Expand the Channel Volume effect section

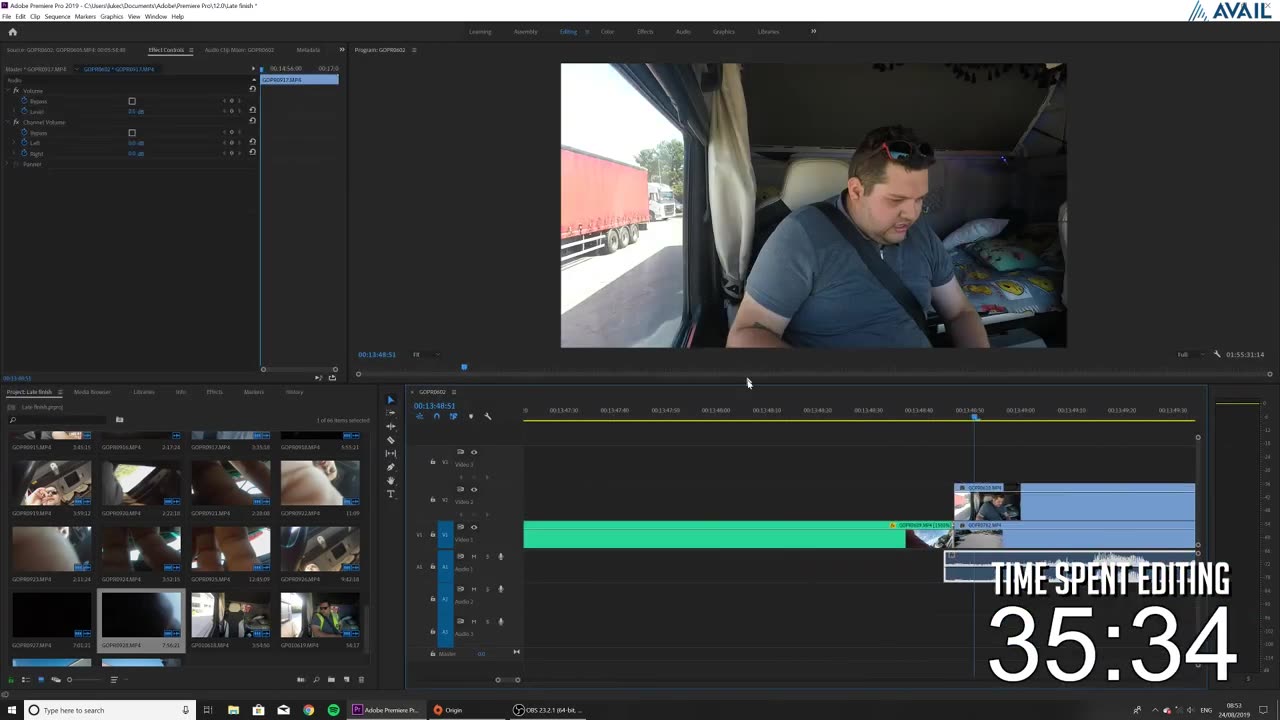[10, 122]
